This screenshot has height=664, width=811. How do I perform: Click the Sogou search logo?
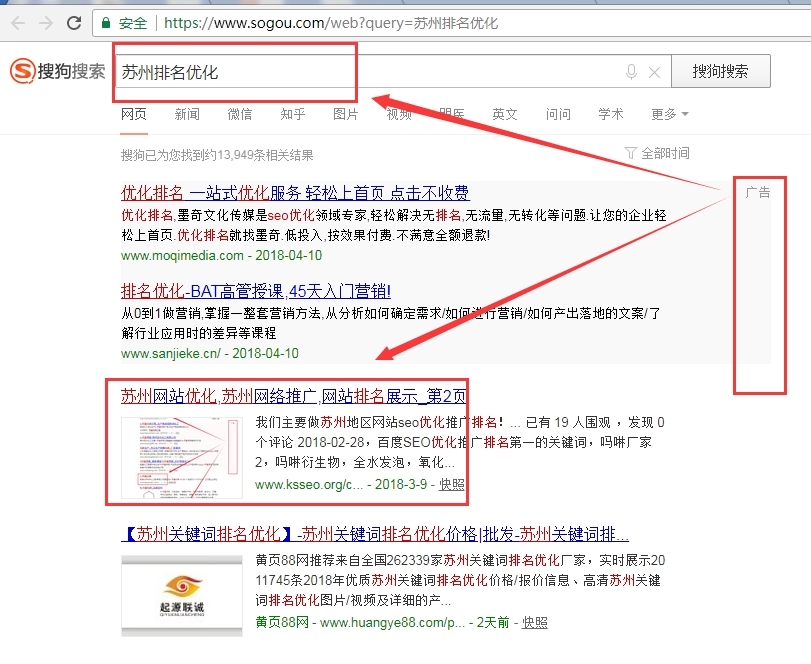click(58, 71)
